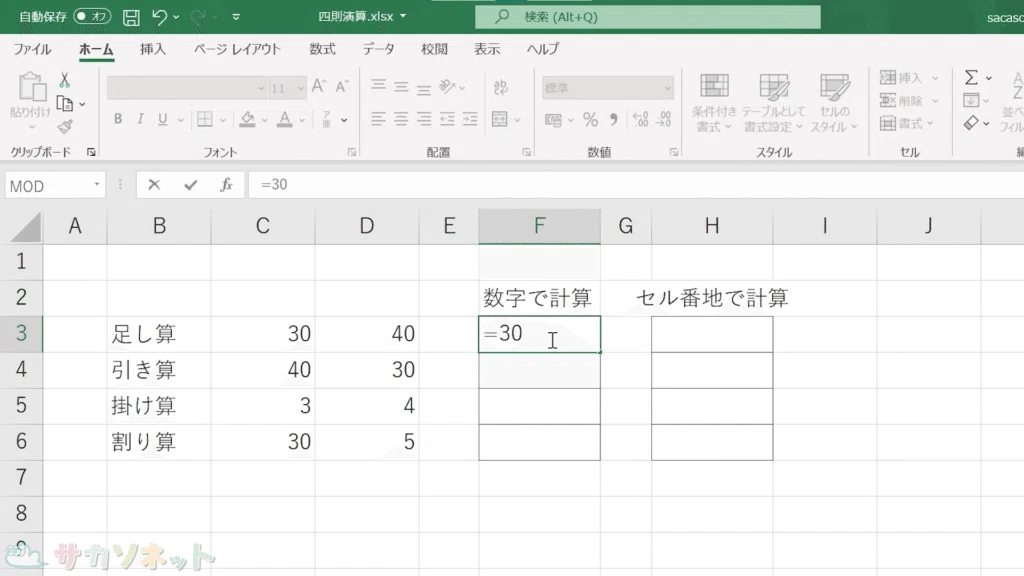Open the Font Color dropdown arrow
This screenshot has height=576, width=1024.
(302, 120)
